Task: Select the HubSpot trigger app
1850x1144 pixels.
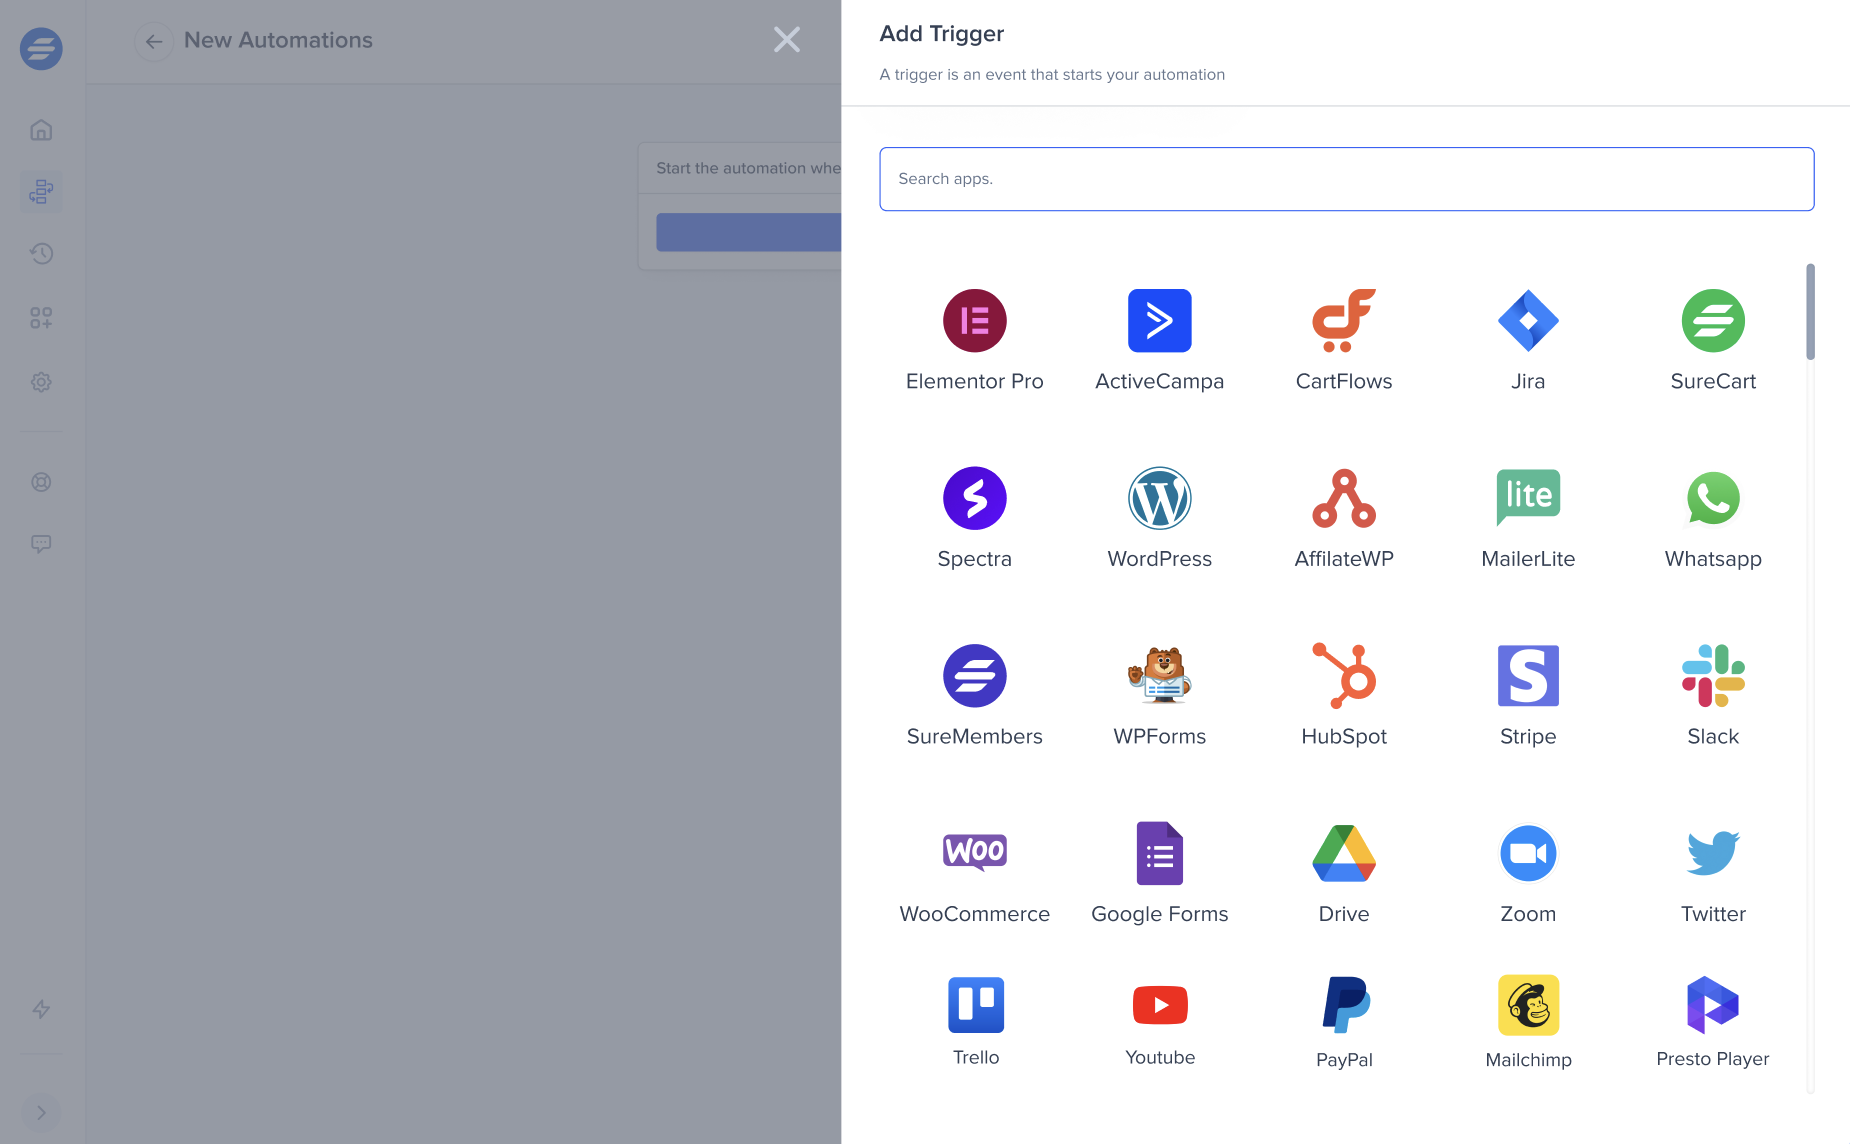Action: (x=1343, y=676)
